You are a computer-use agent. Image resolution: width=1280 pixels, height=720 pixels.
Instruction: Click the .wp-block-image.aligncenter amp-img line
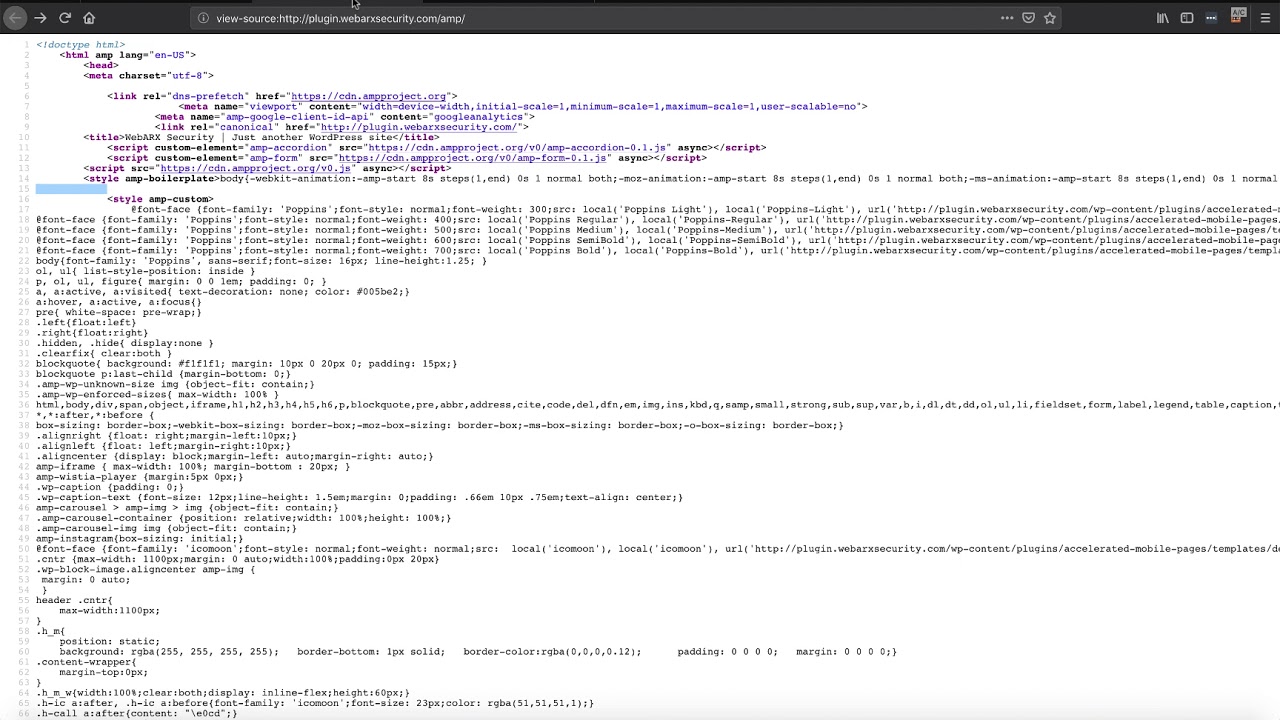pyautogui.click(x=145, y=570)
